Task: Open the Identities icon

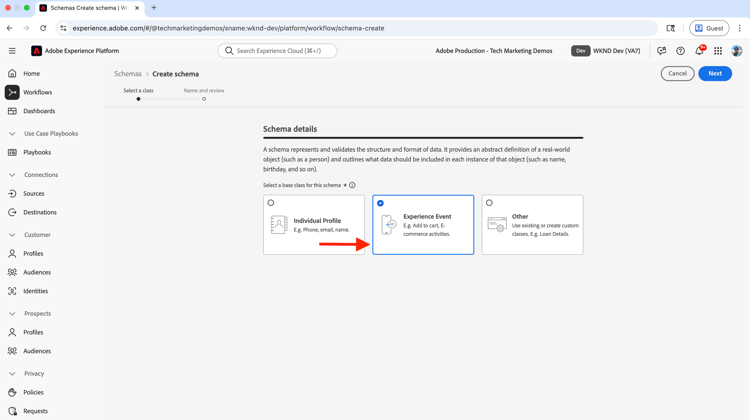Action: 12,291
